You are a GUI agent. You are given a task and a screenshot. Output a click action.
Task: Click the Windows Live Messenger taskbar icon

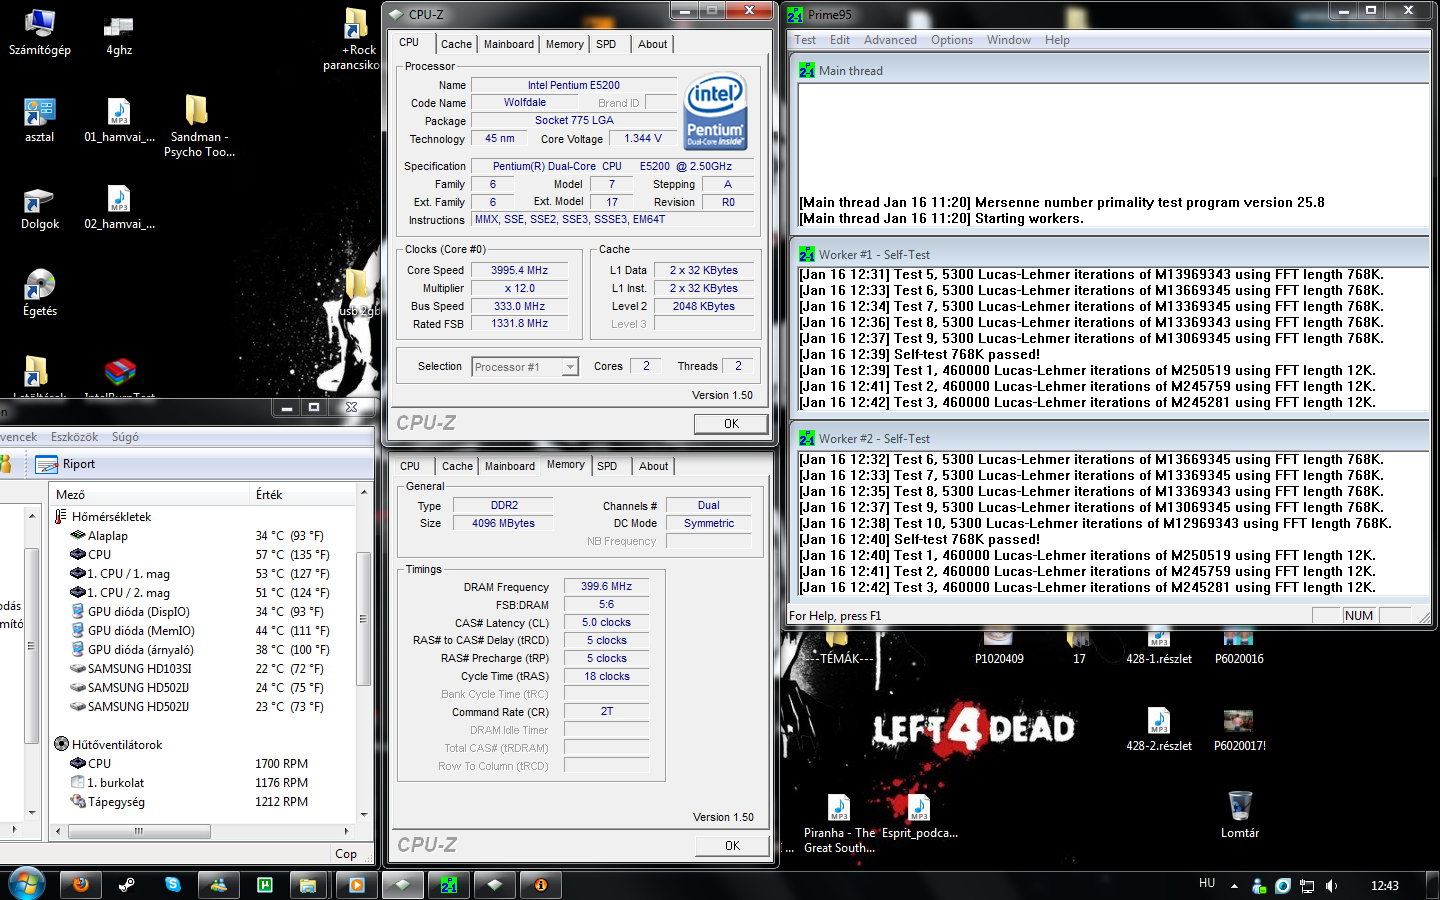click(x=219, y=885)
